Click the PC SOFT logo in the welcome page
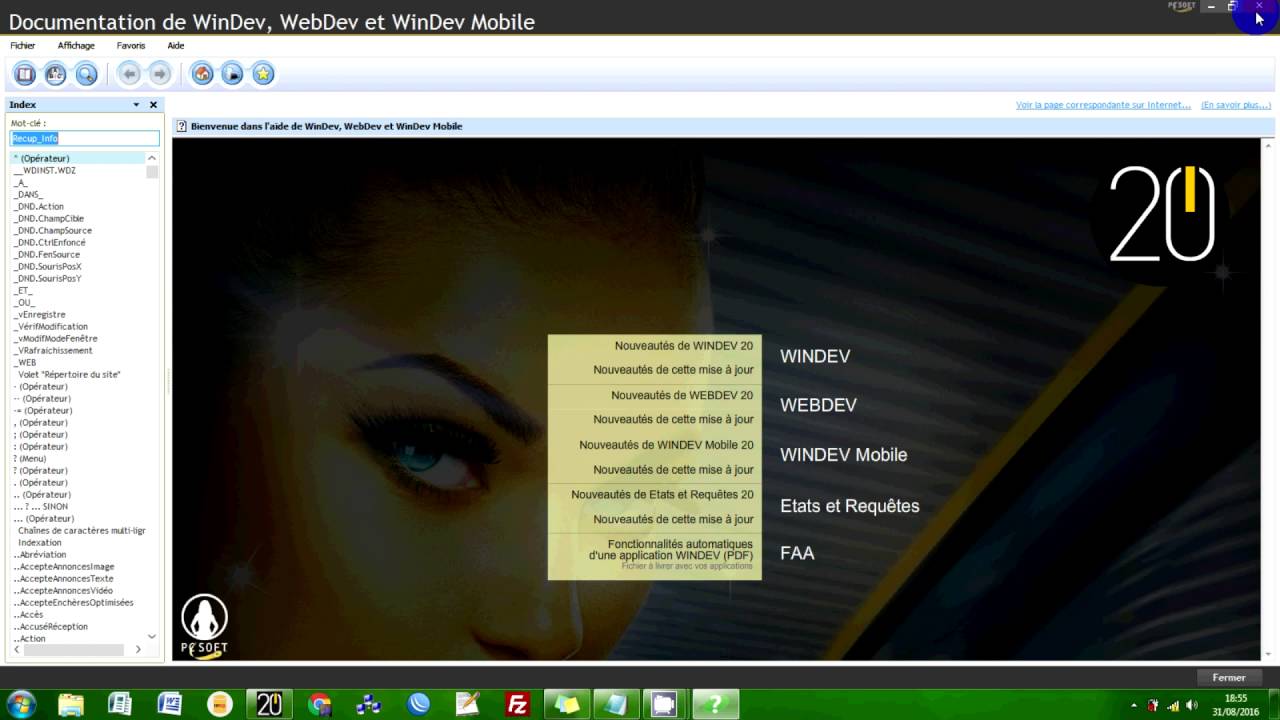 coord(204,626)
